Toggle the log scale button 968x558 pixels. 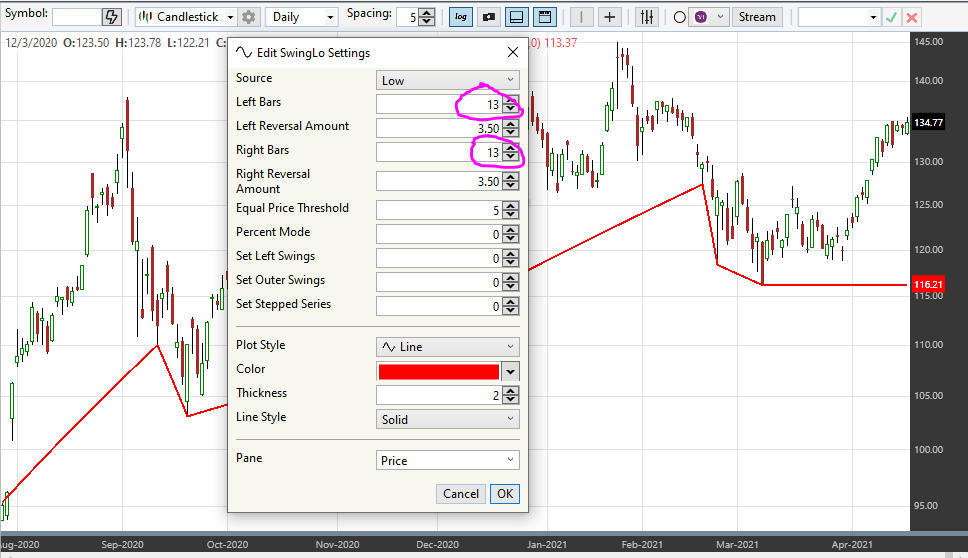pos(461,17)
